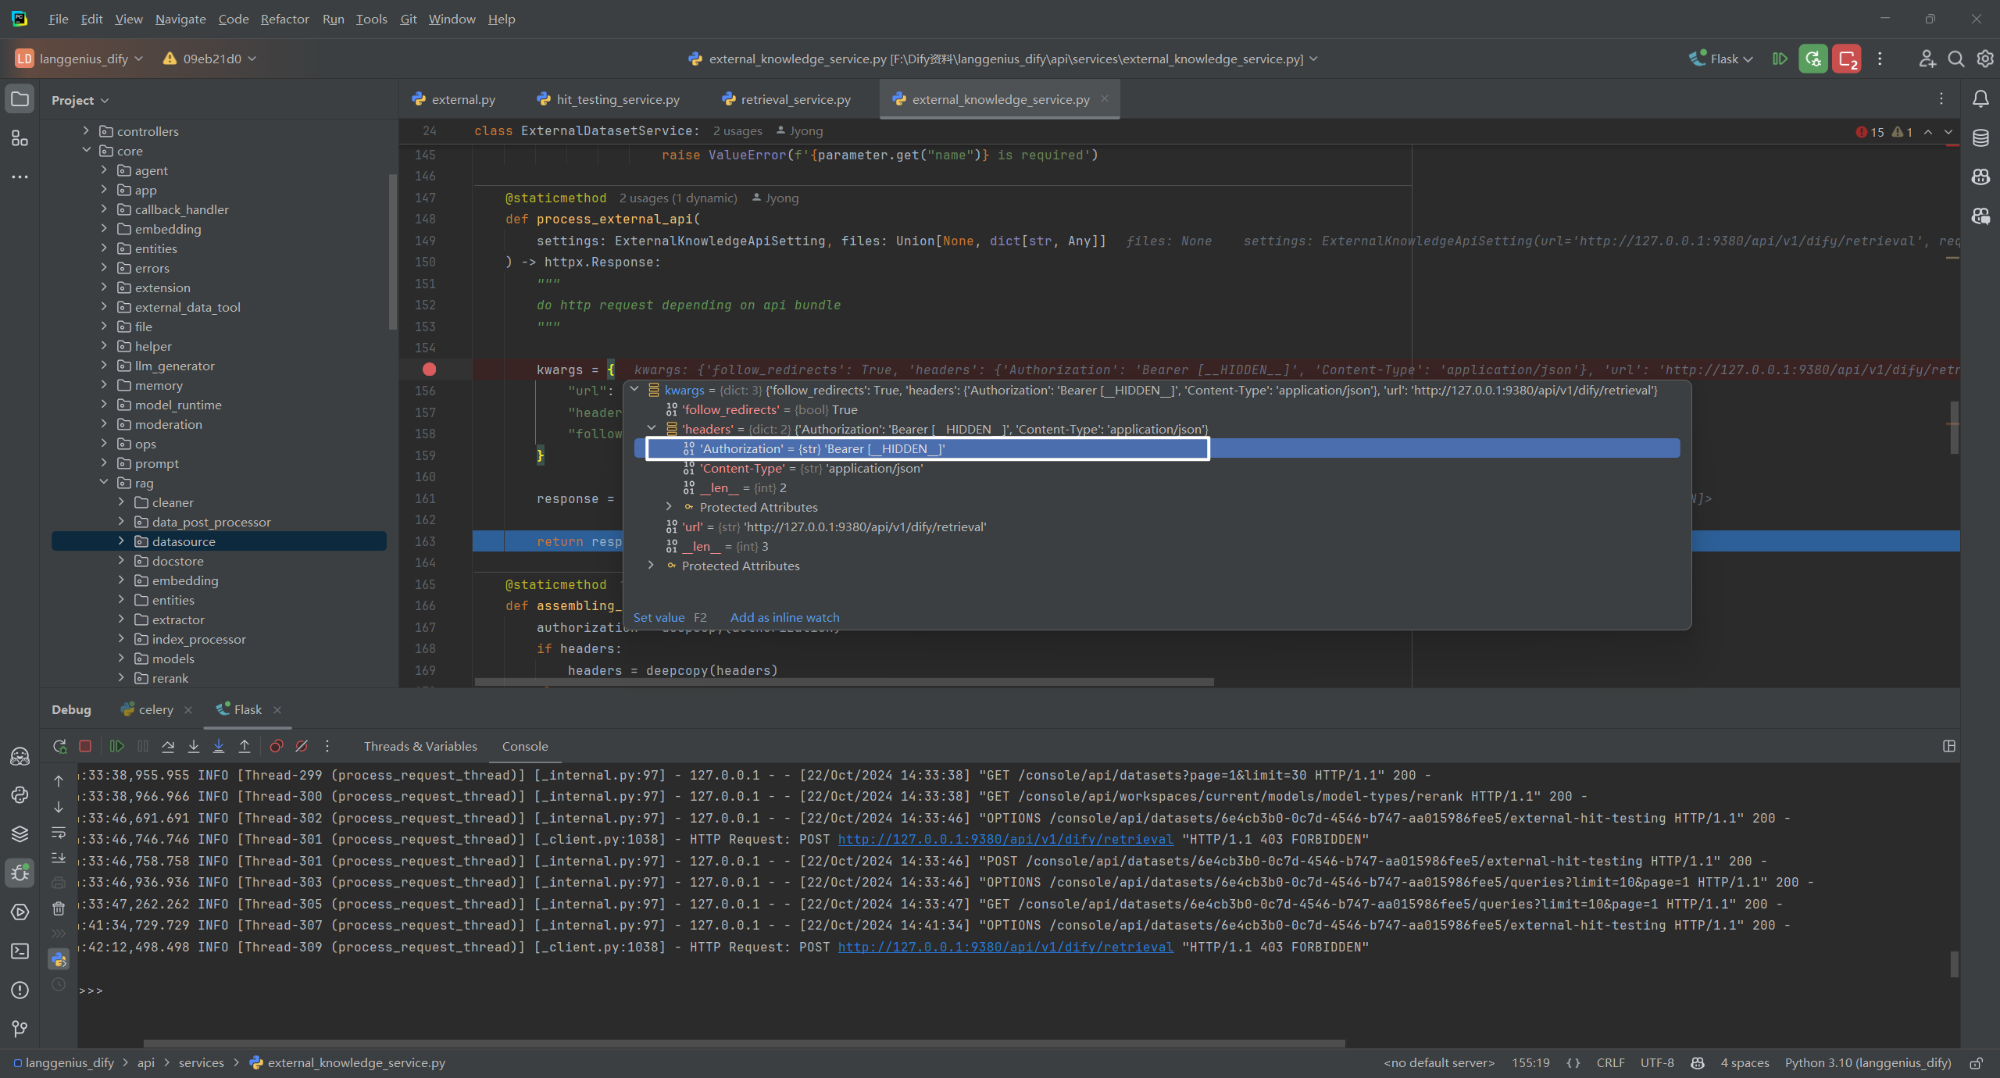Viewport: 2000px width, 1078px height.
Task: Step into code with the blue arrow icon
Action: click(x=219, y=746)
